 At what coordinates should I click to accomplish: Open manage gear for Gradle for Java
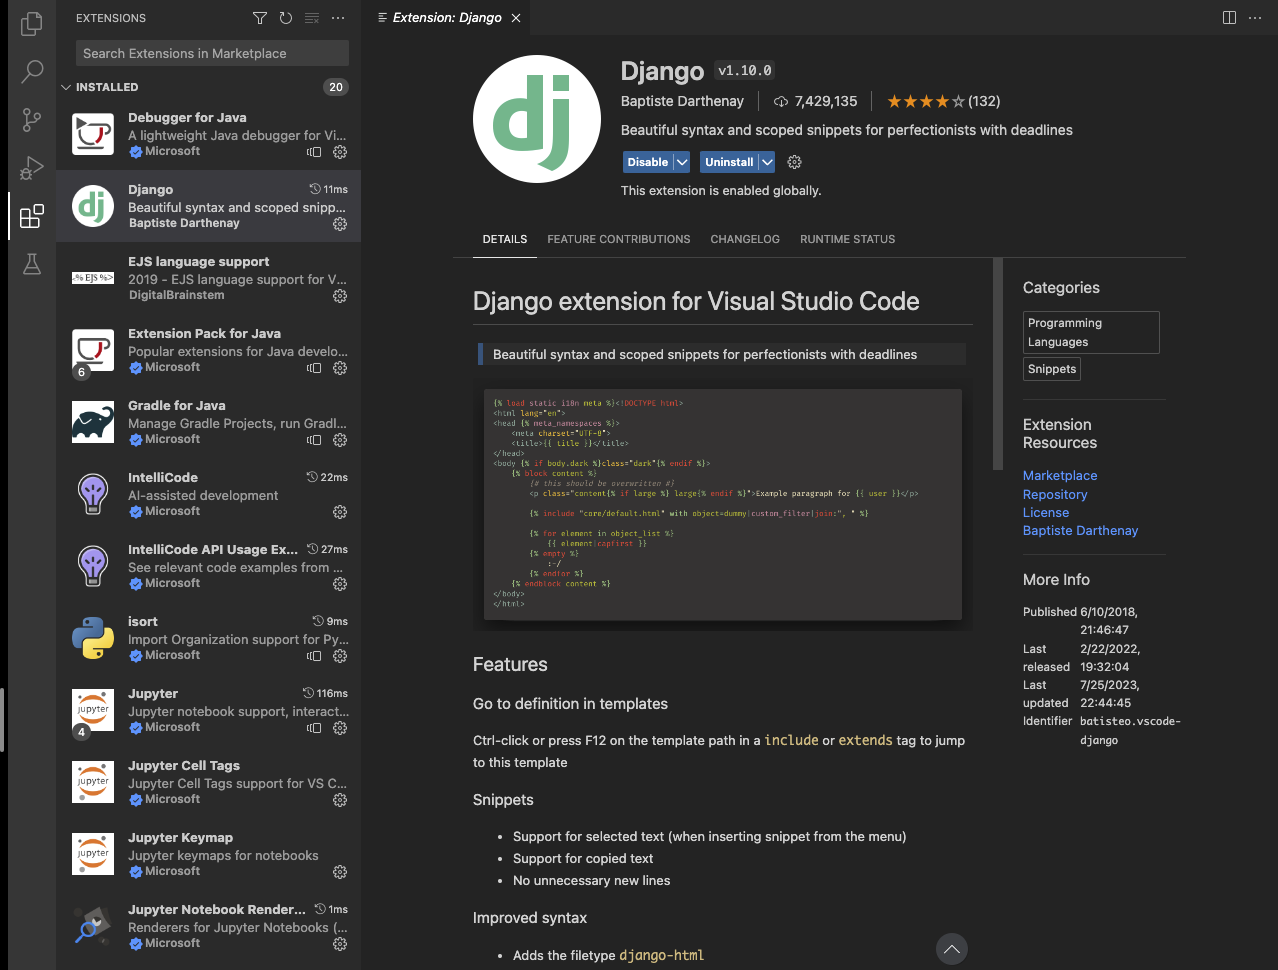point(340,440)
